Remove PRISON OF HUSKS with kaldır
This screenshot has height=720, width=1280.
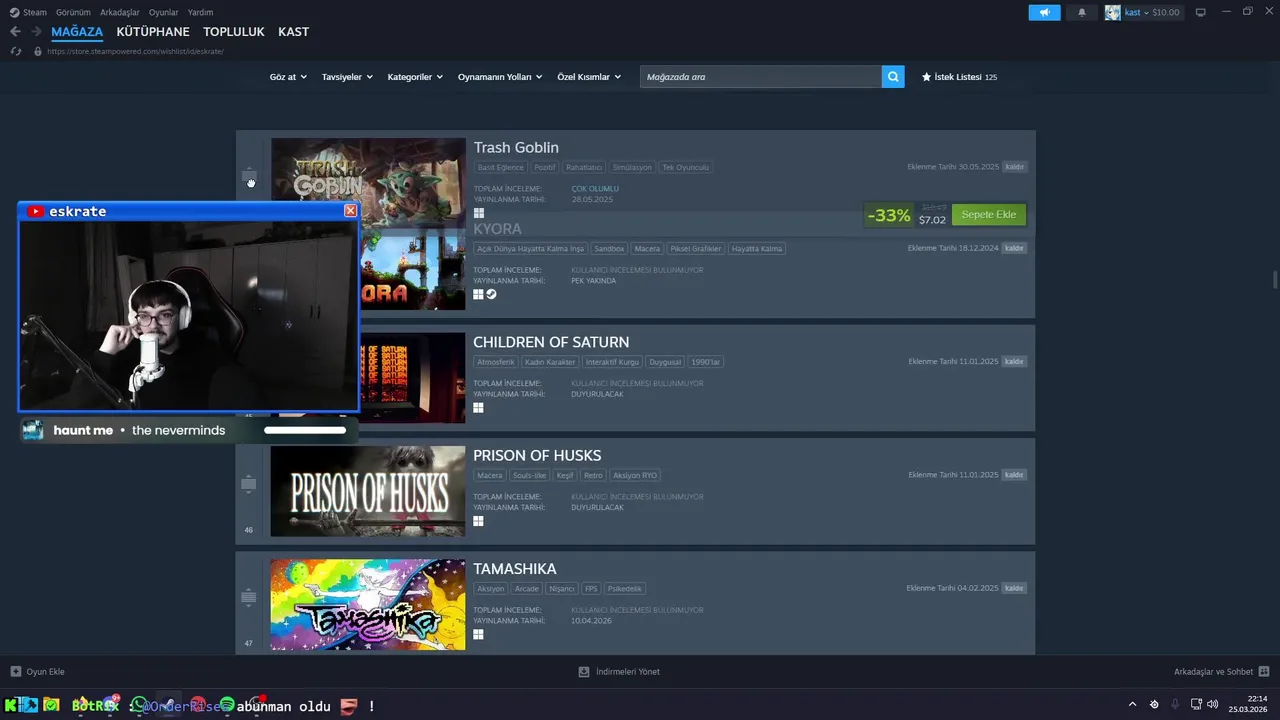click(1014, 475)
